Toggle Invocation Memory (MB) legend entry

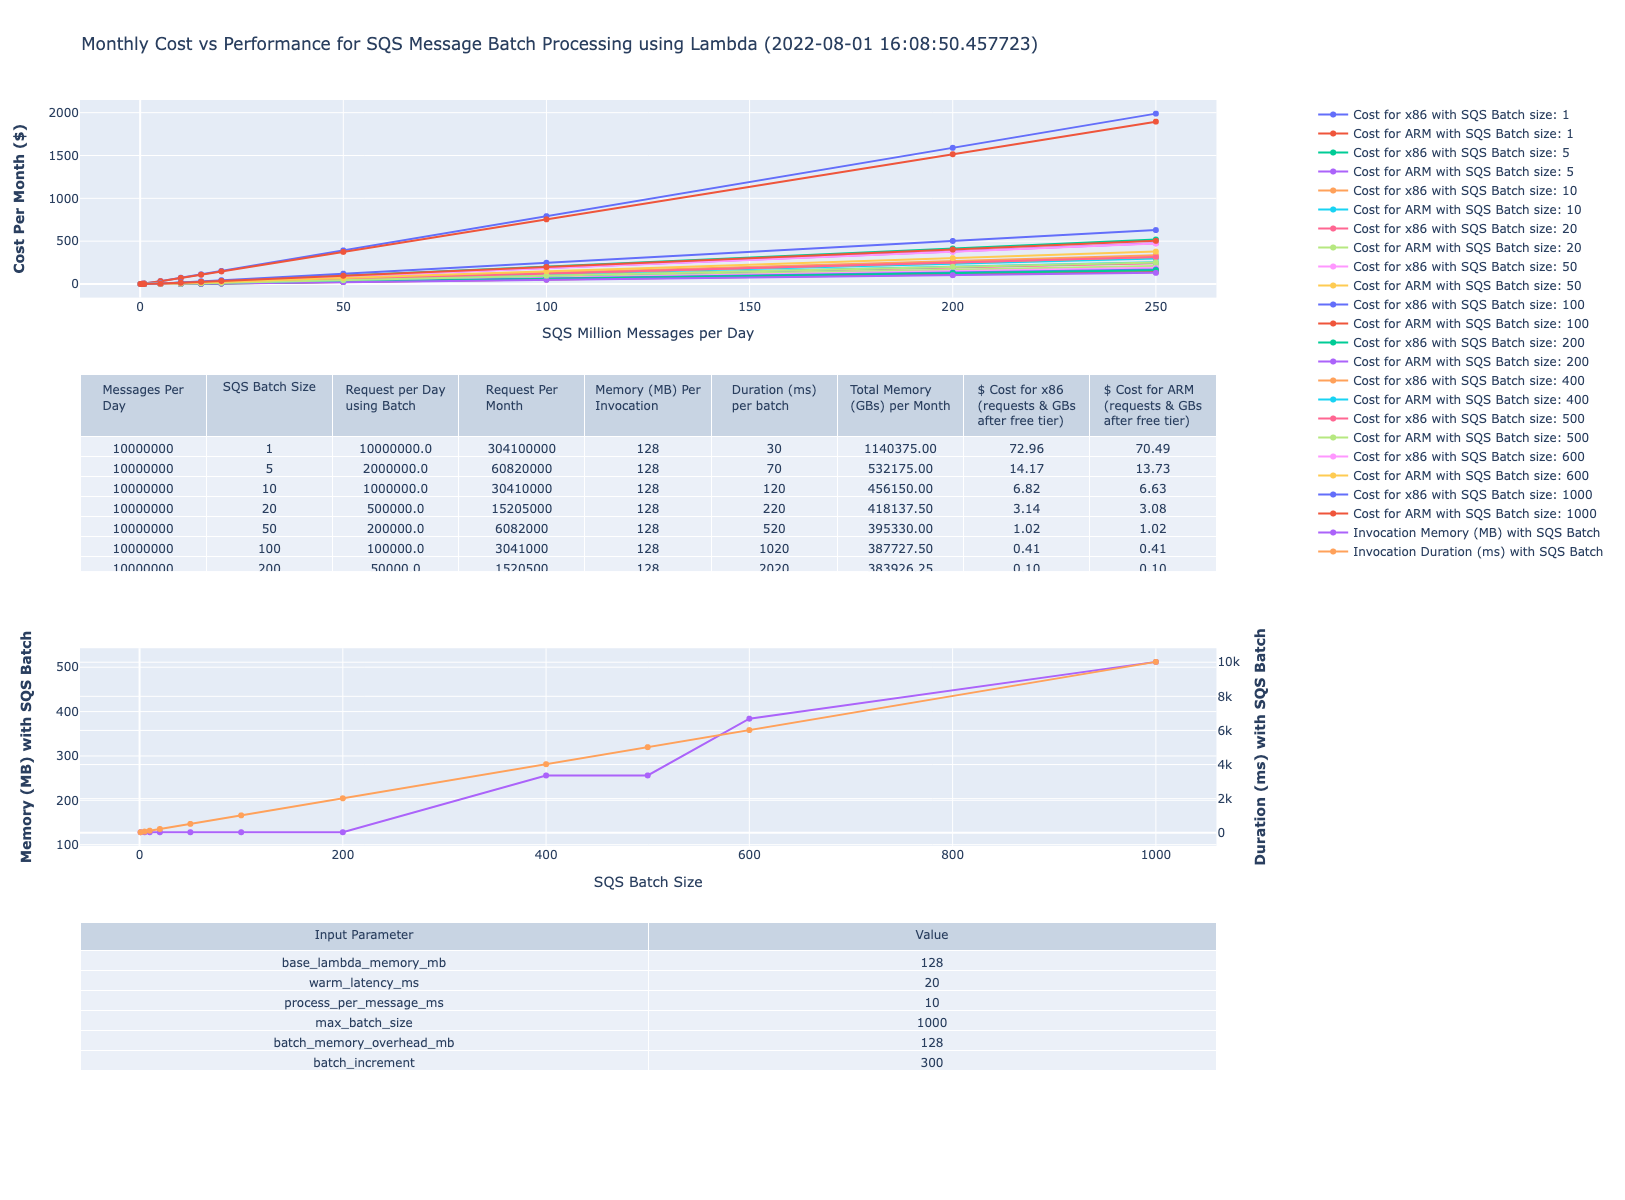(1459, 533)
